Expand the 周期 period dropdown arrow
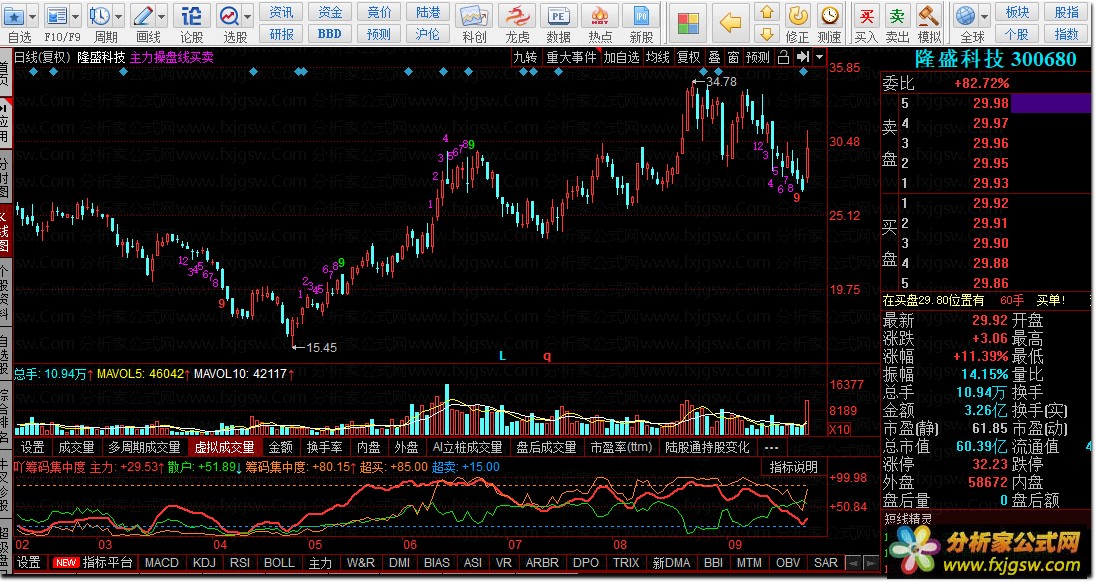Screen dimensions: 1097x582 (x=118, y=15)
